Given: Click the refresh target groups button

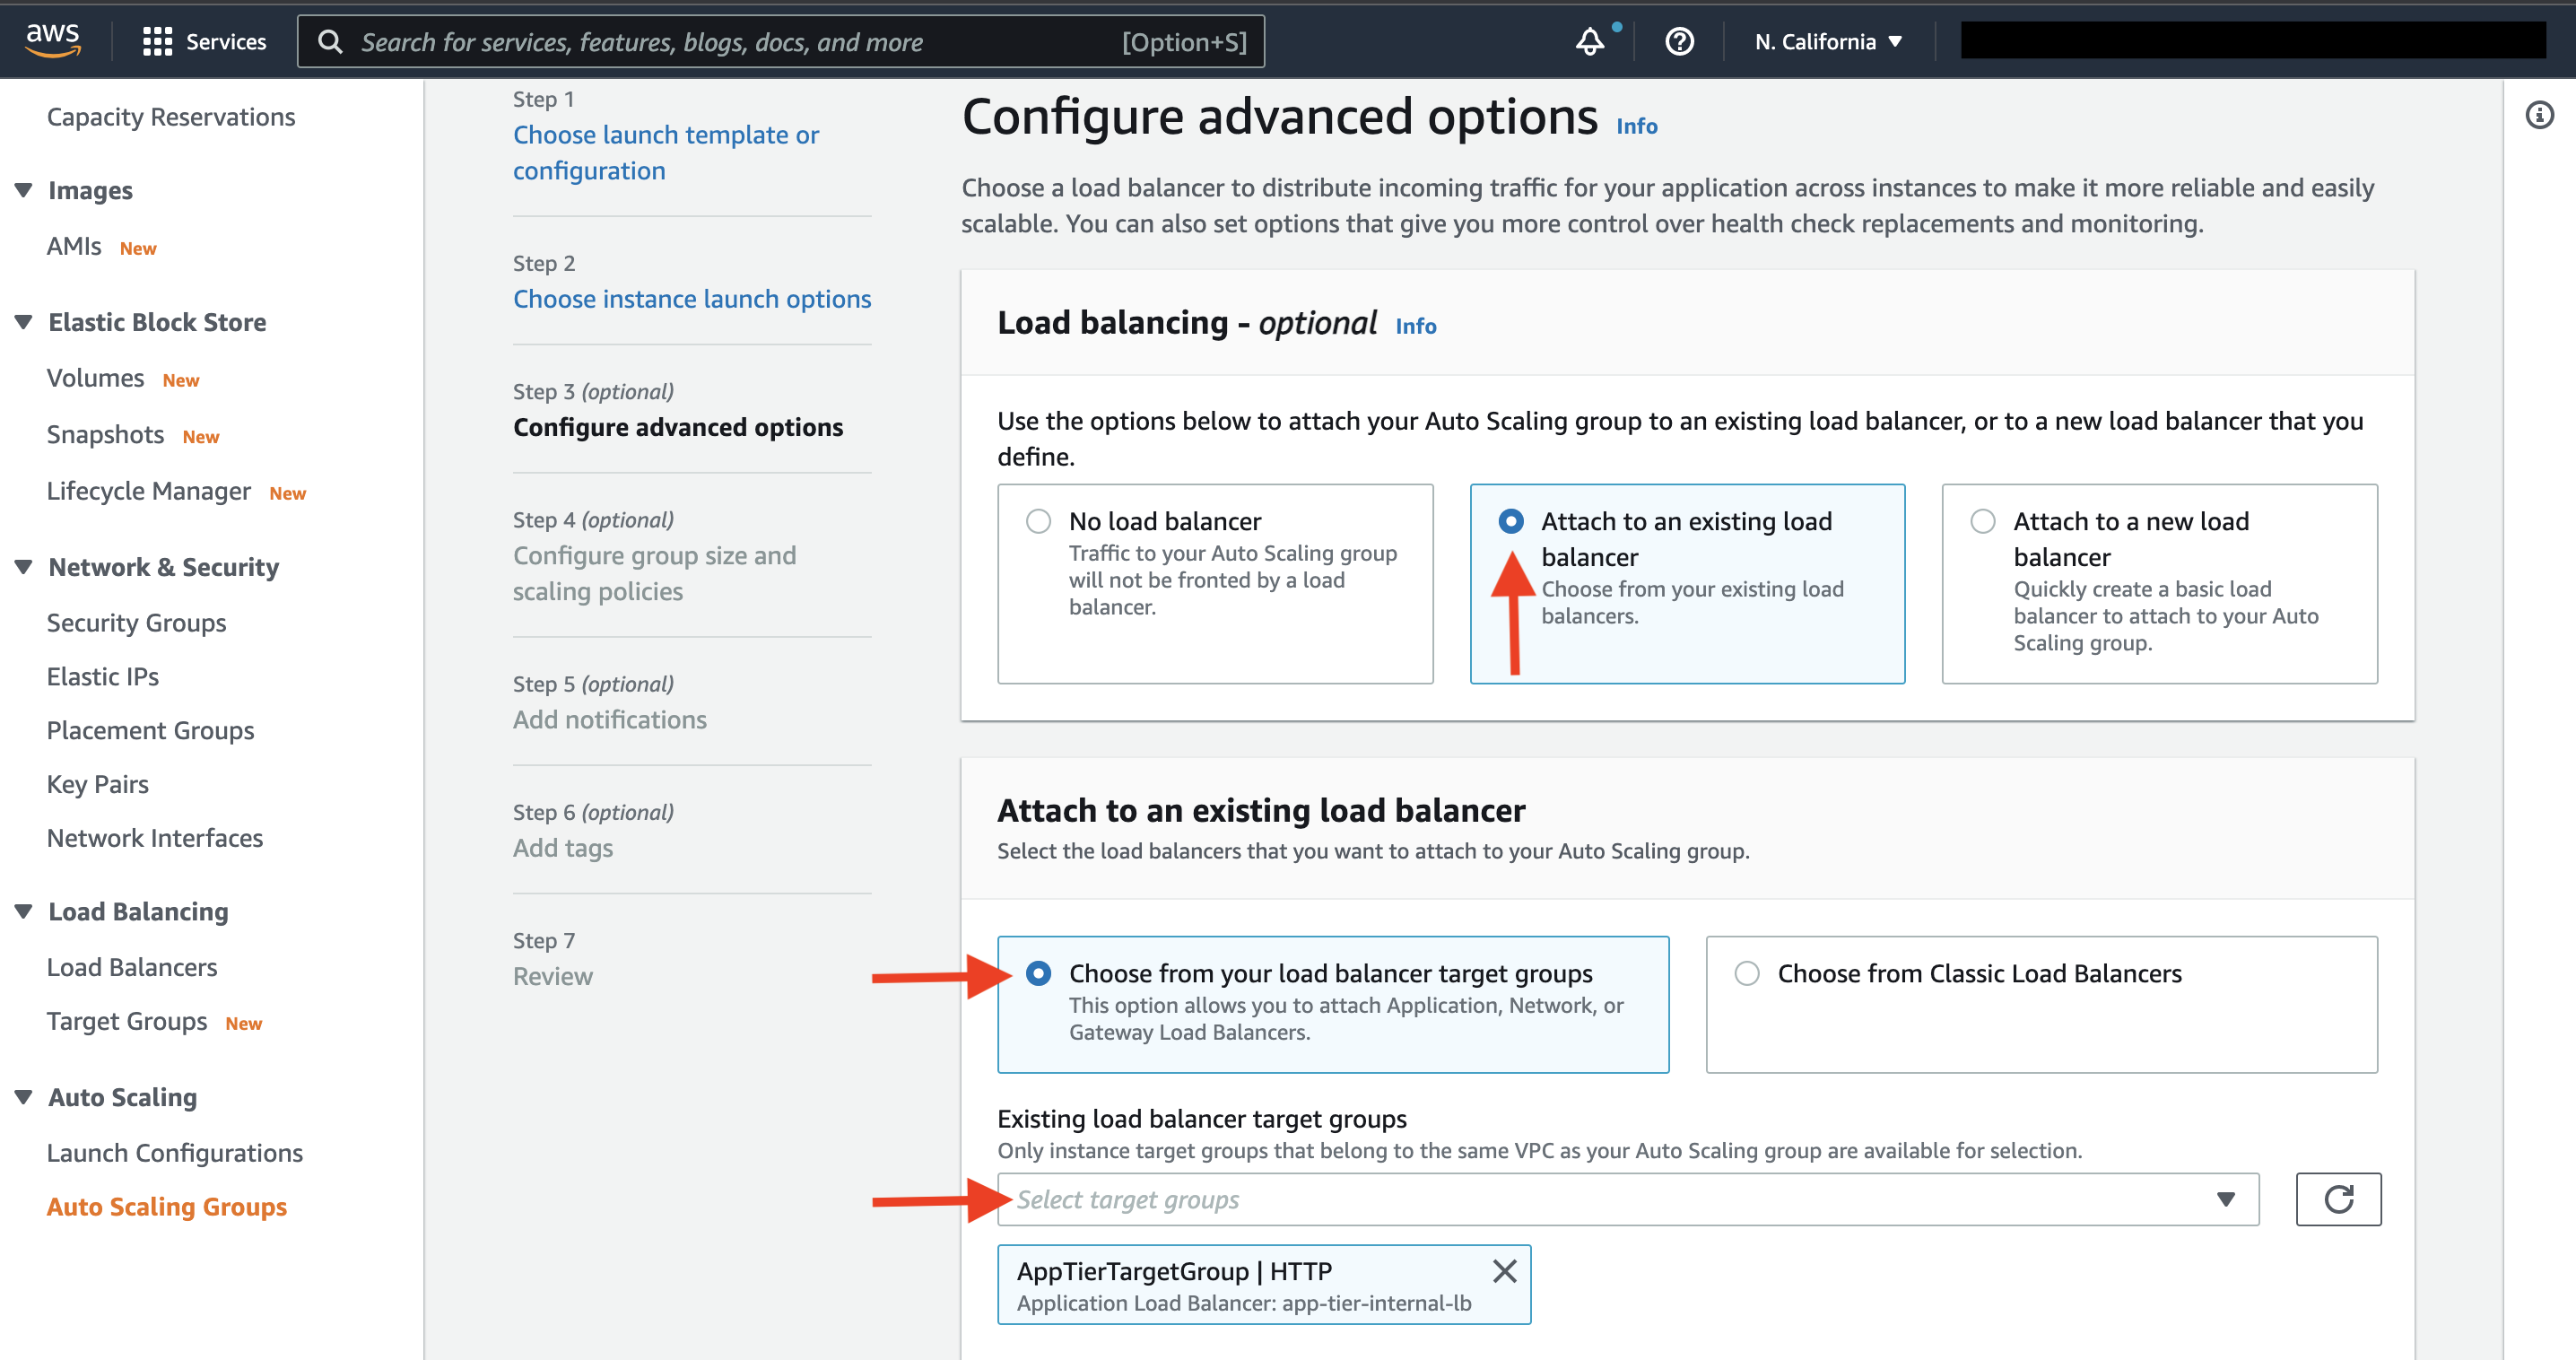Looking at the screenshot, I should [2338, 1198].
